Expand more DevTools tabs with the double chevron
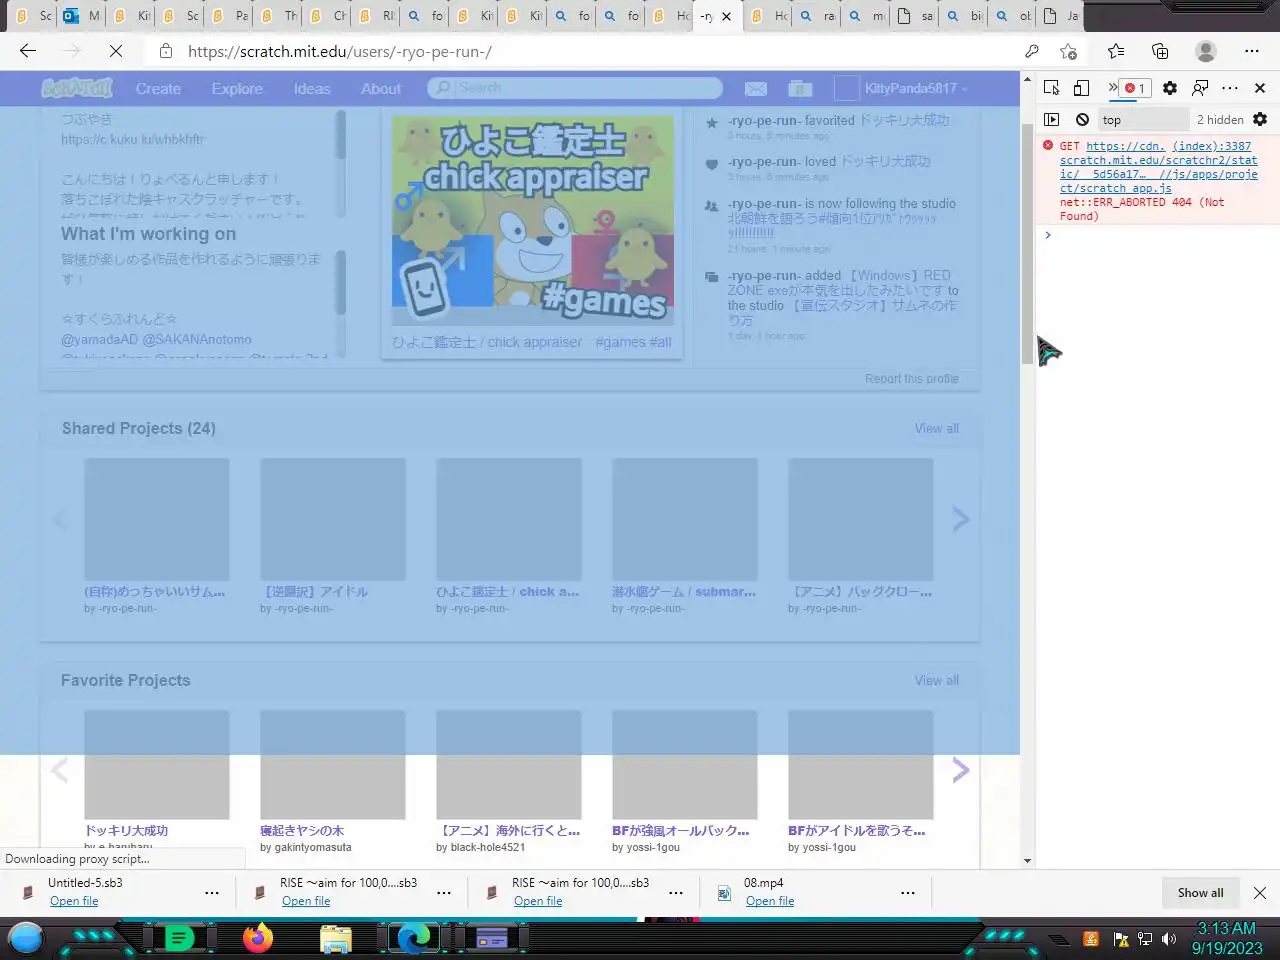 click(x=1111, y=88)
